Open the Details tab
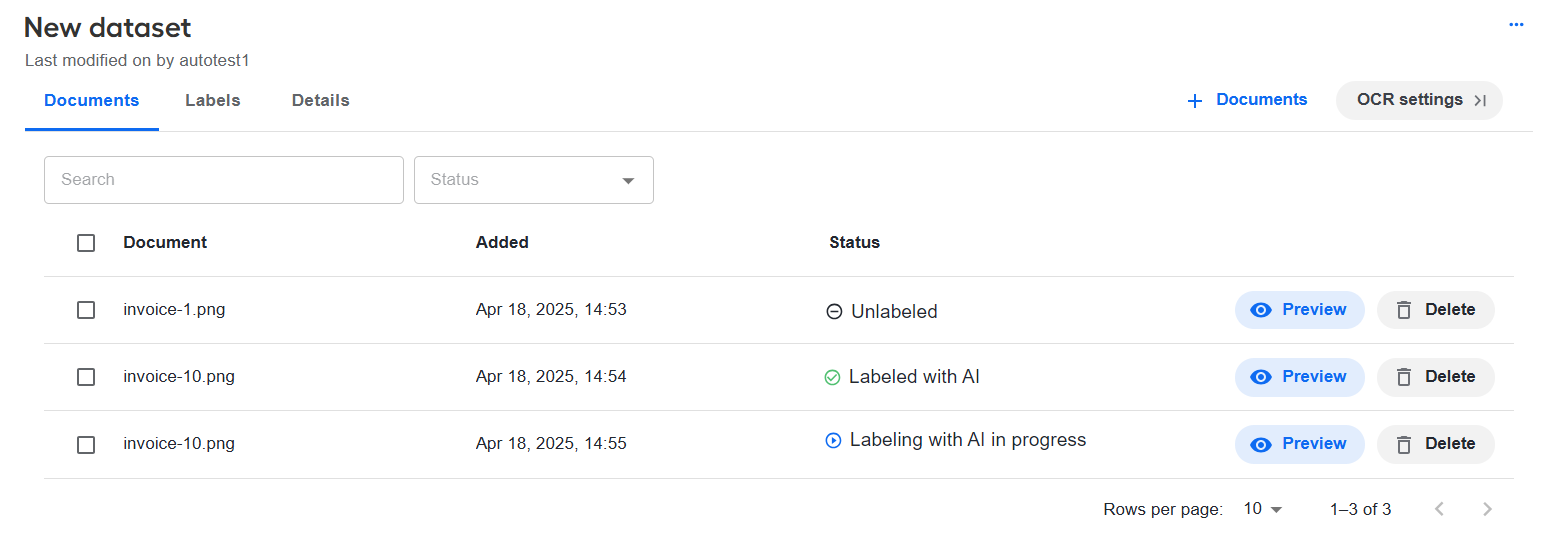The height and width of the screenshot is (543, 1543). click(320, 100)
